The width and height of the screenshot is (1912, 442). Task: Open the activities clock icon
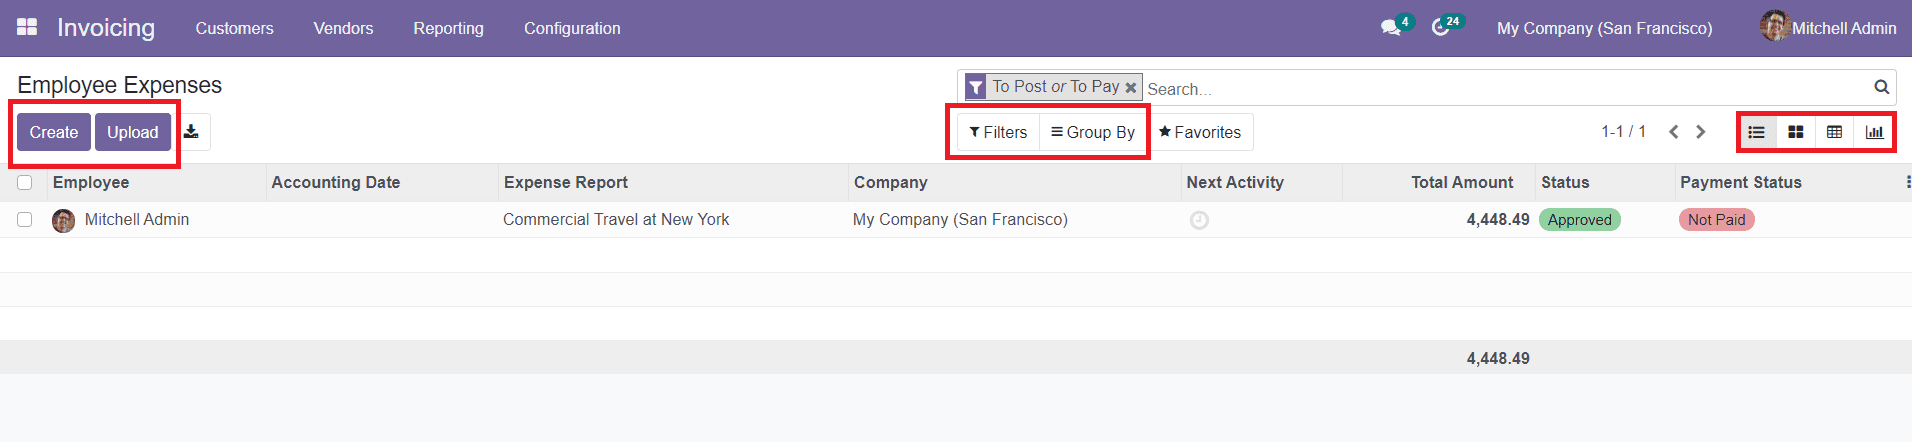[1441, 27]
